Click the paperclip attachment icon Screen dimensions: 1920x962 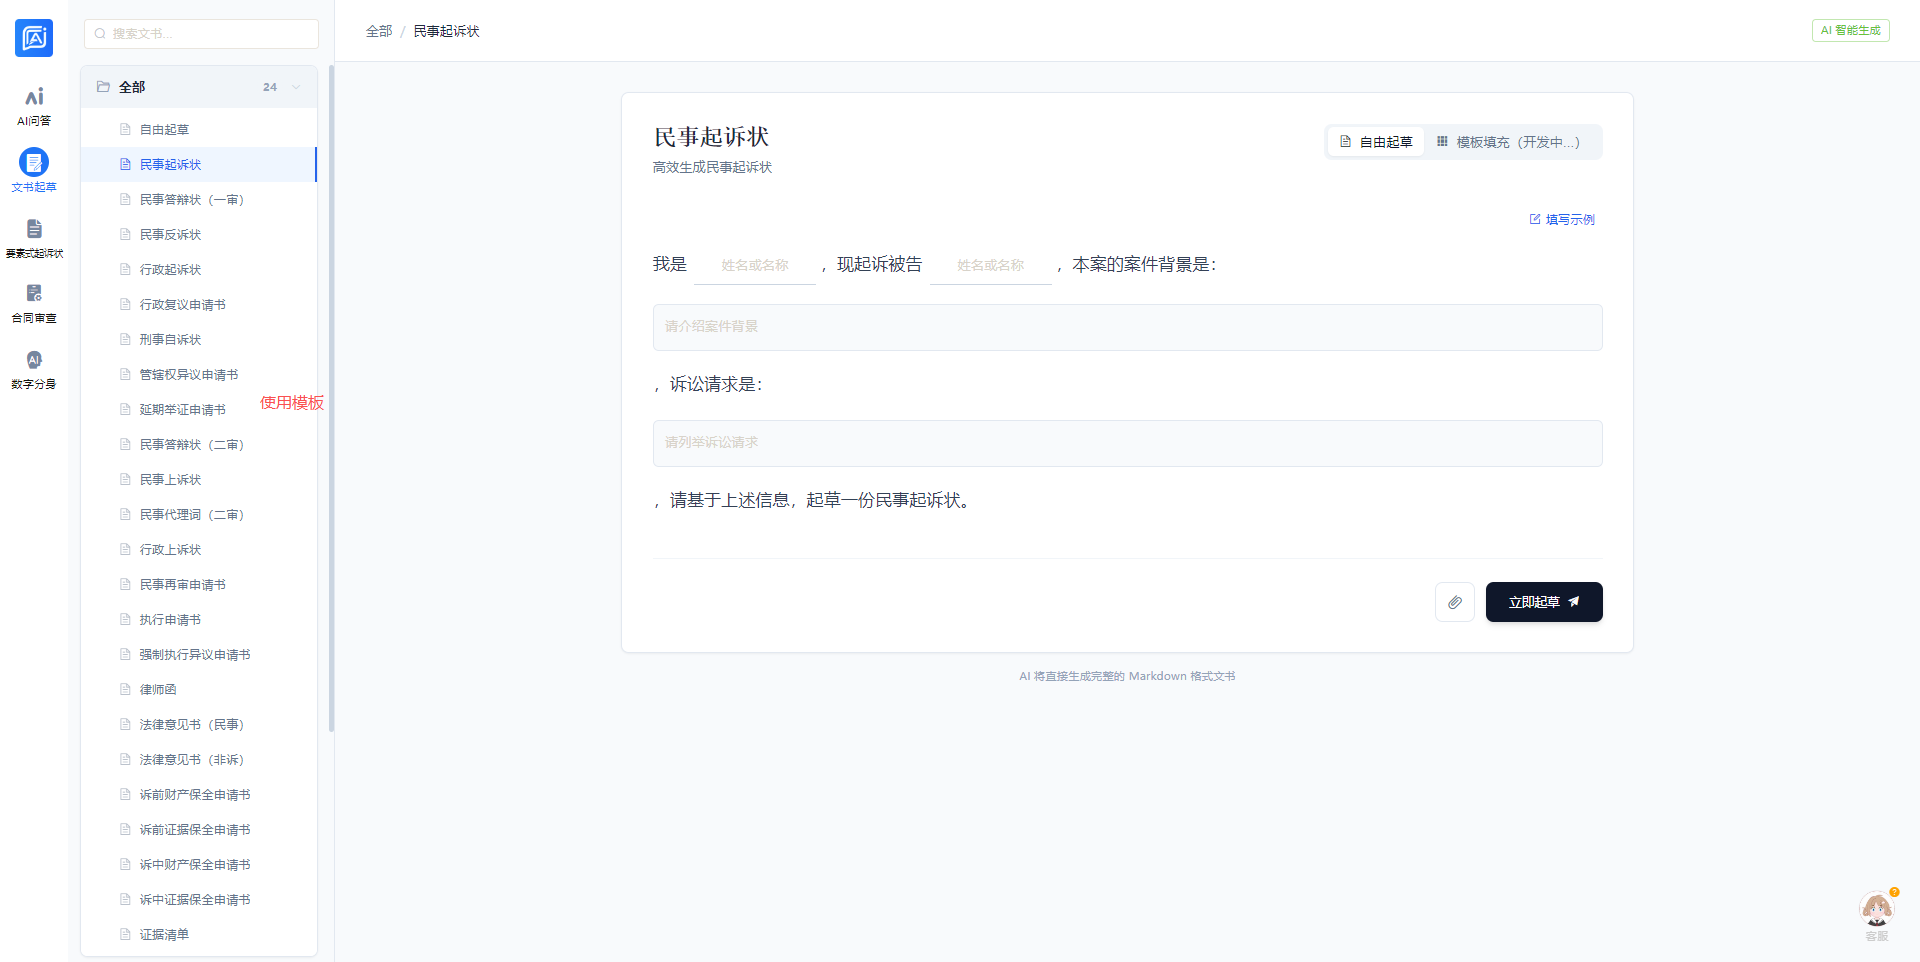(x=1454, y=602)
